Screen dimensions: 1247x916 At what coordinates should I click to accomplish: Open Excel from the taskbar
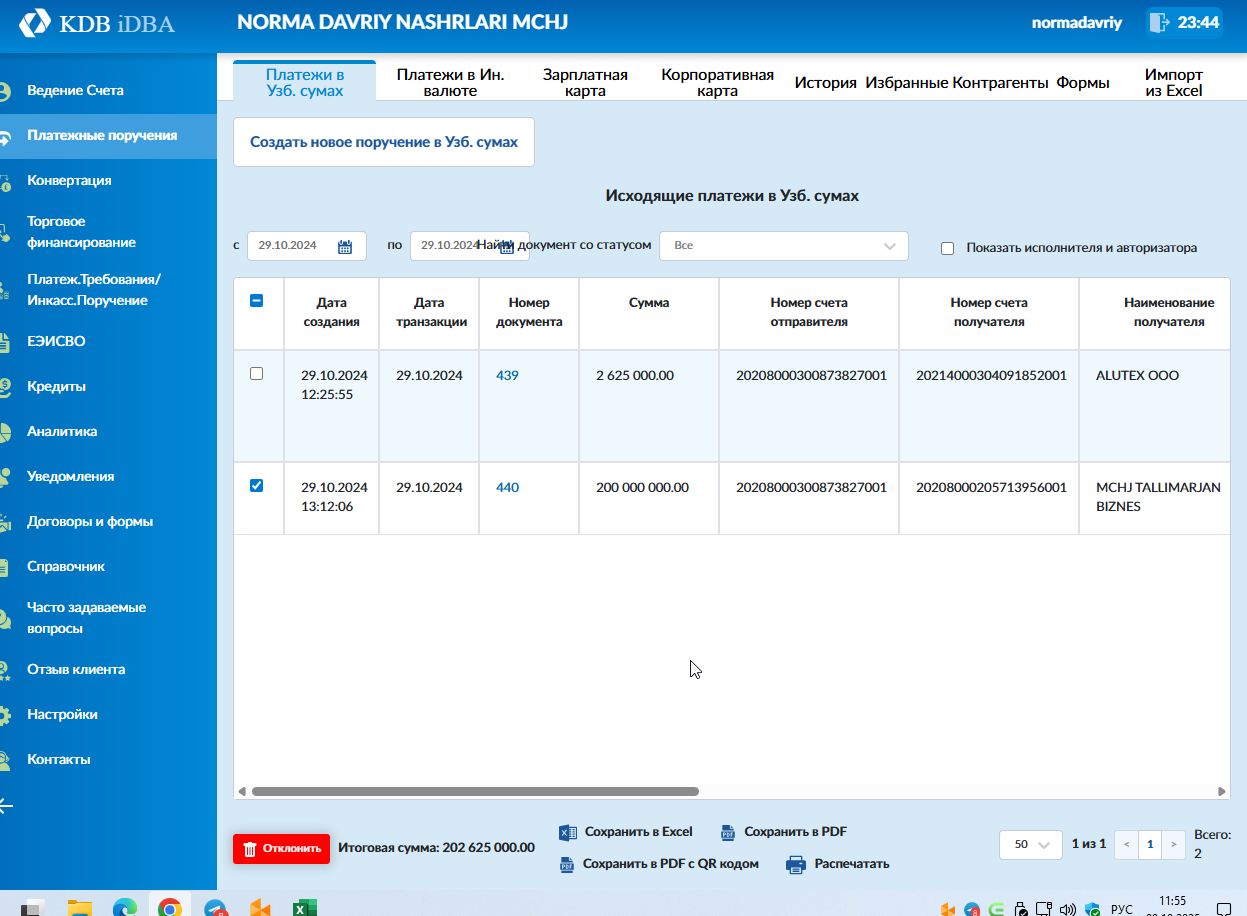pos(304,907)
